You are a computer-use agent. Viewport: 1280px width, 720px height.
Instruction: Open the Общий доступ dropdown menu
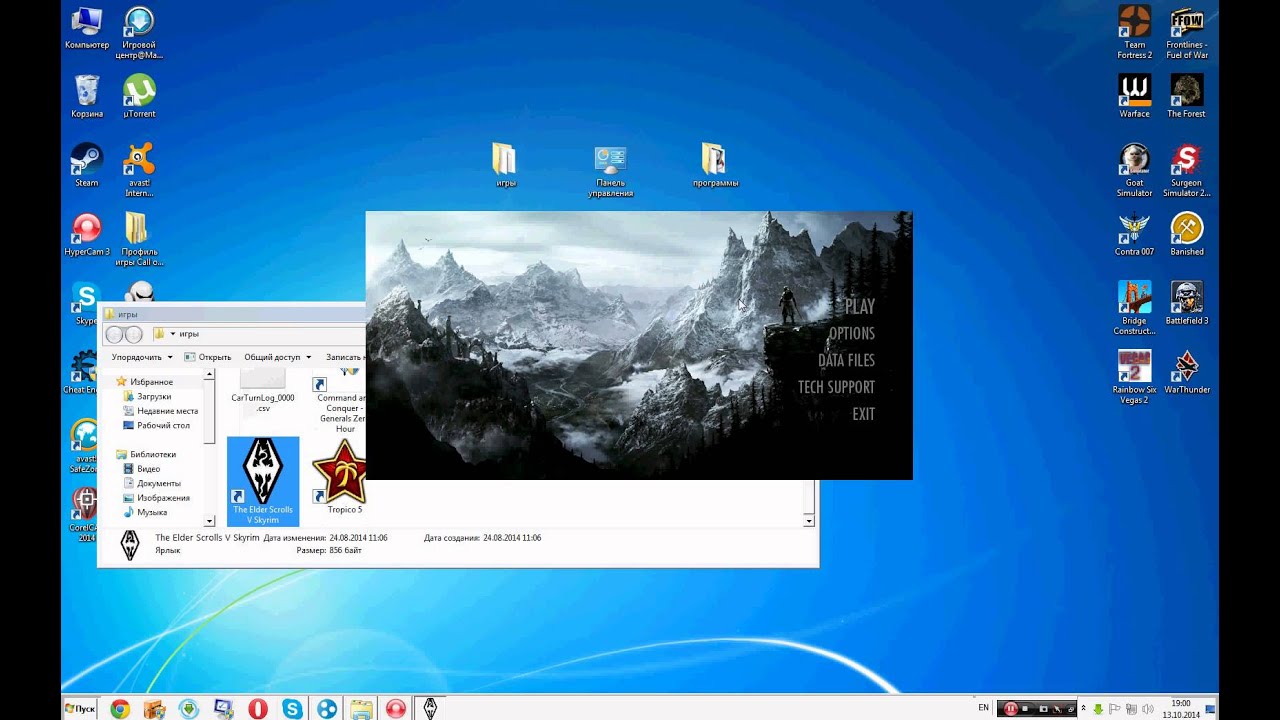coord(277,357)
